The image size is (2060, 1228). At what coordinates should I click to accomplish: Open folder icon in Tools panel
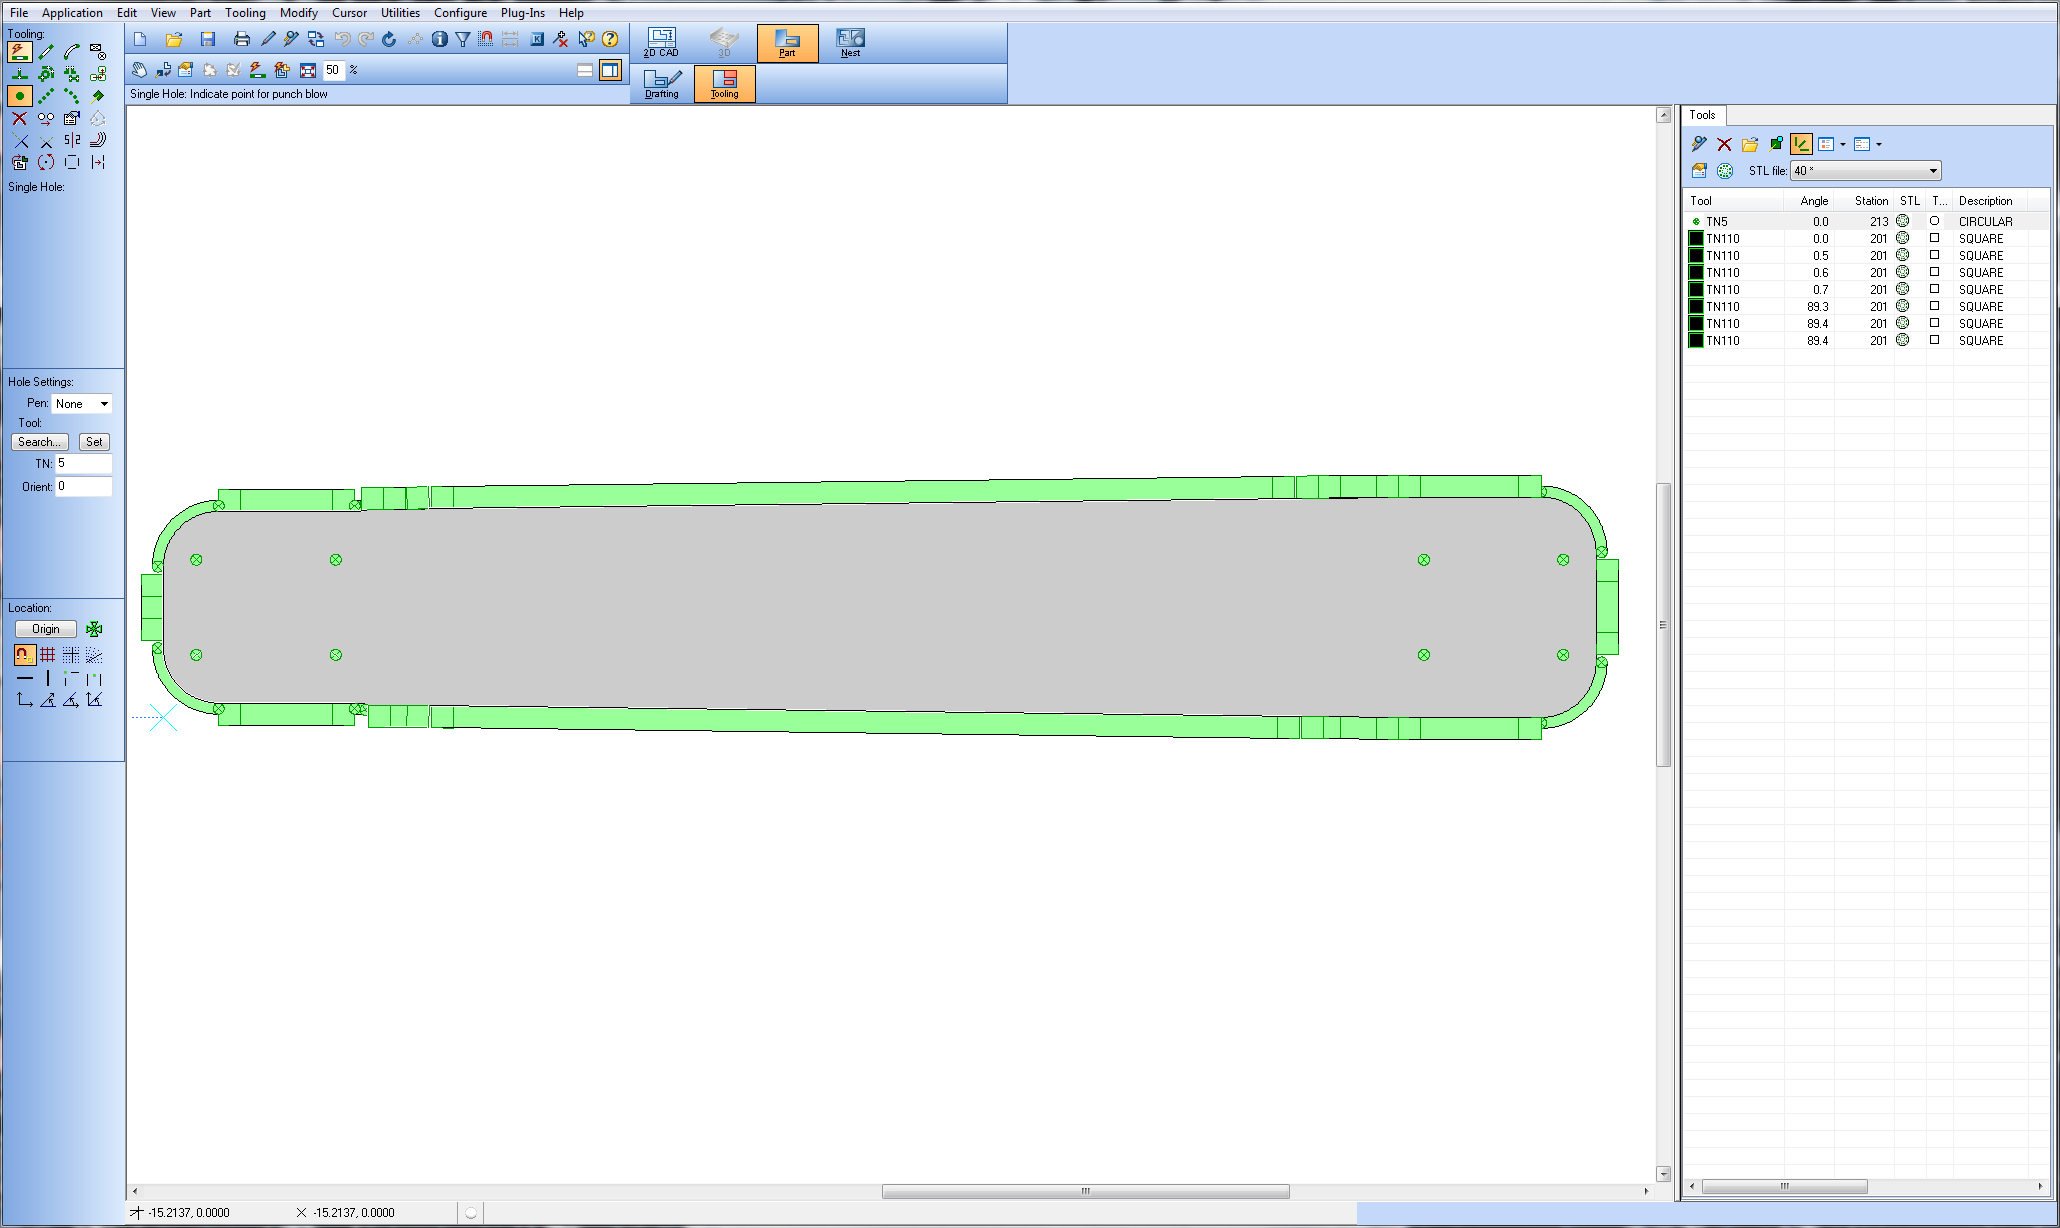[x=1750, y=144]
